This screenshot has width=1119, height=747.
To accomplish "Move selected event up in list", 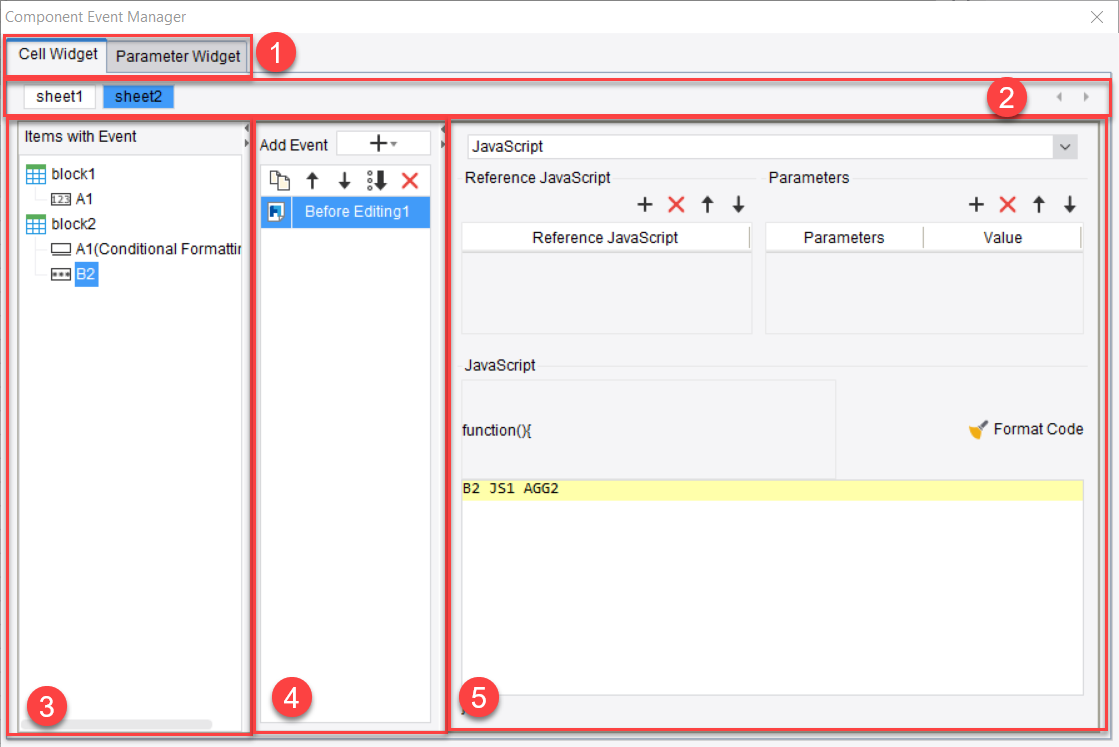I will coord(312,181).
